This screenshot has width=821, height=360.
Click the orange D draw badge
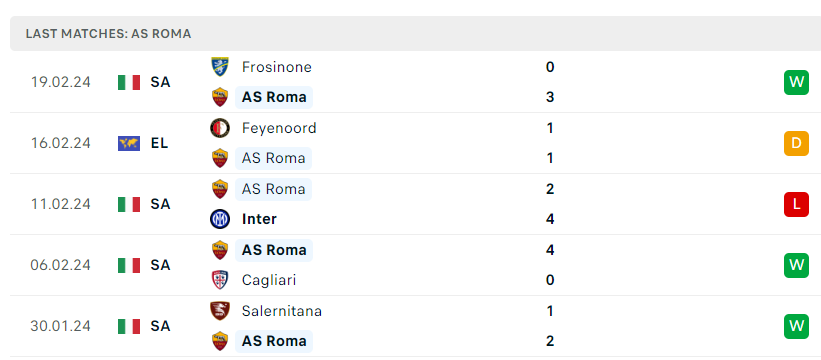[x=796, y=143]
